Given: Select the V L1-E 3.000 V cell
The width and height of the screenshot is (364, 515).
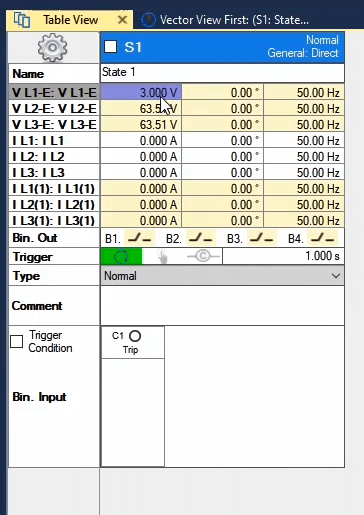Looking at the screenshot, I should [141, 92].
